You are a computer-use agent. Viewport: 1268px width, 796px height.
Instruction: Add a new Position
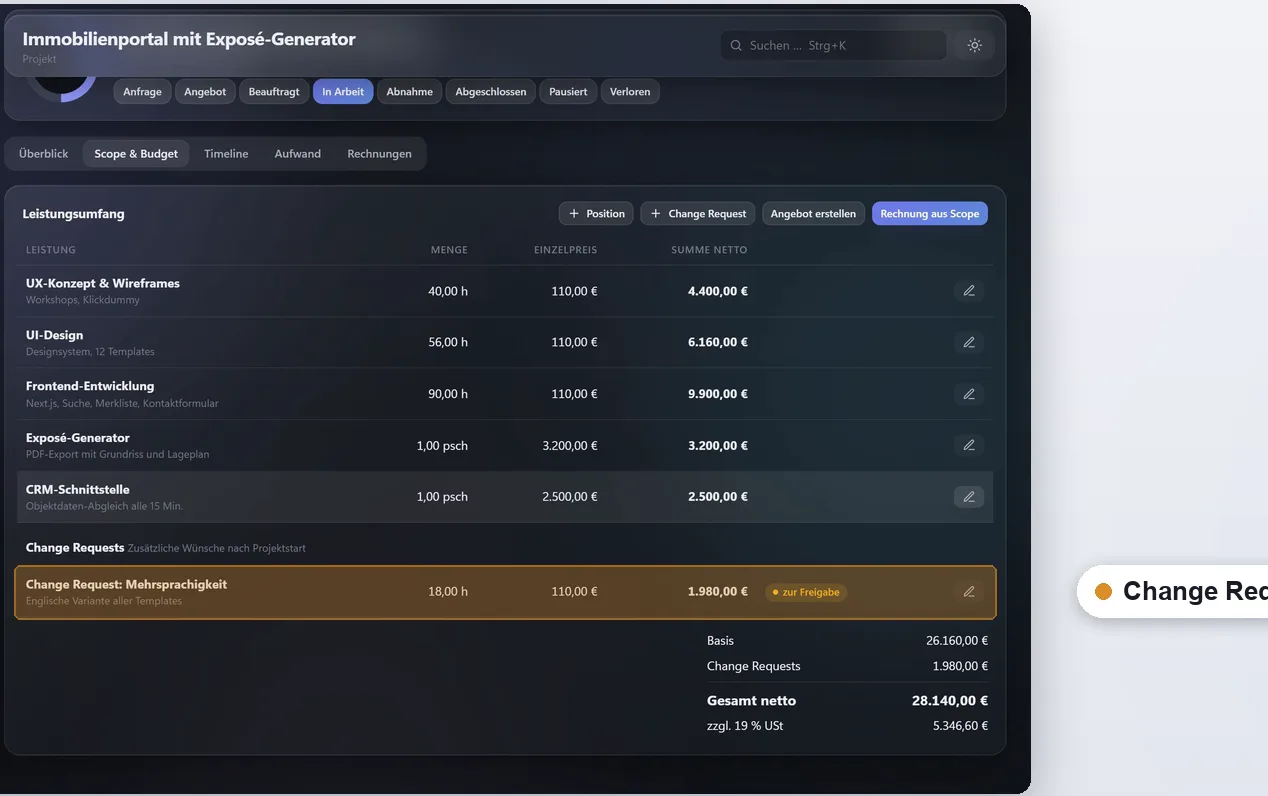tap(596, 213)
